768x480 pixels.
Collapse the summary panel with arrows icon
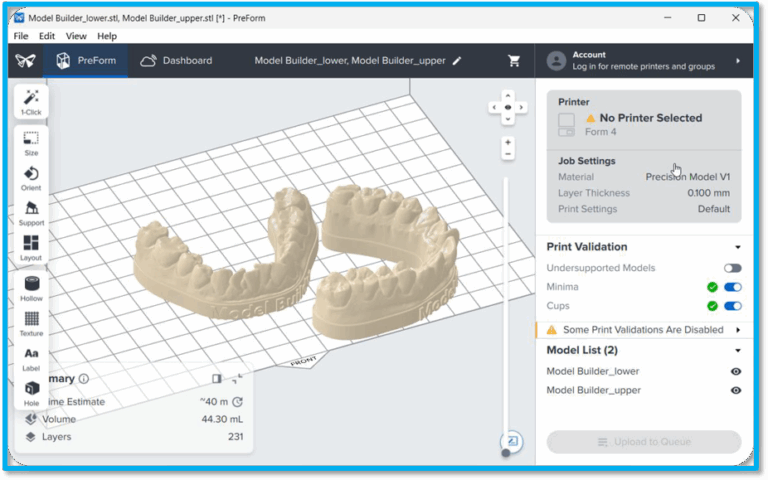tap(237, 379)
